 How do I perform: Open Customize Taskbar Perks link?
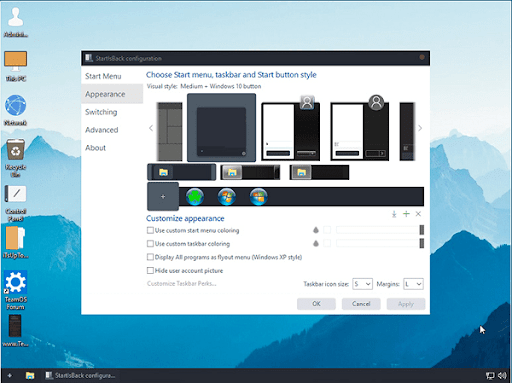pos(182,284)
